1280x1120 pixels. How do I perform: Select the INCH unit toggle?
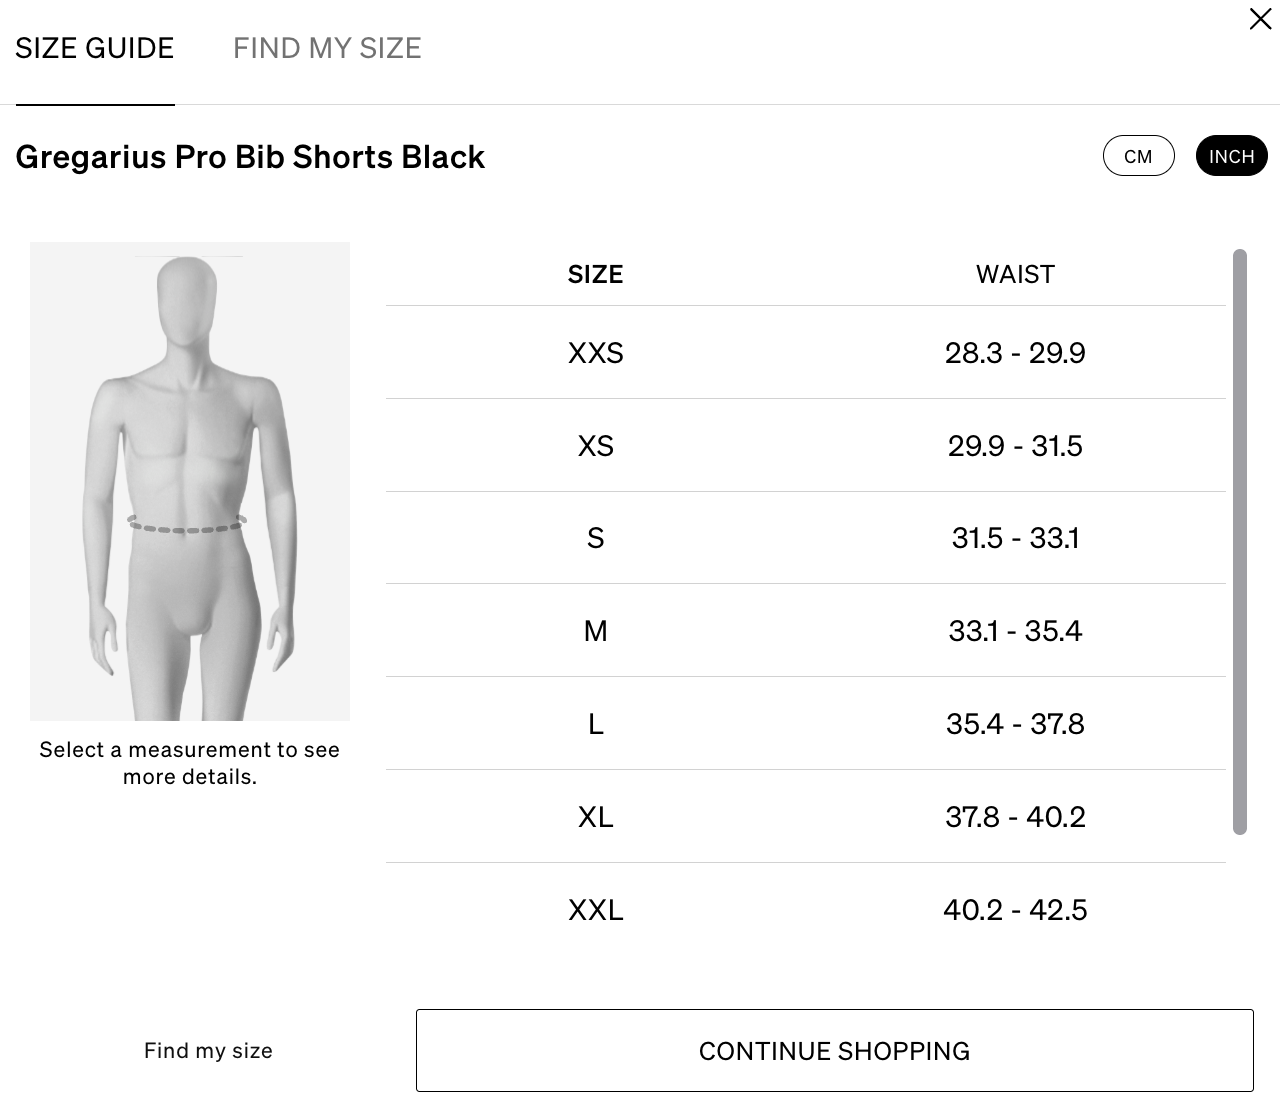pos(1232,156)
